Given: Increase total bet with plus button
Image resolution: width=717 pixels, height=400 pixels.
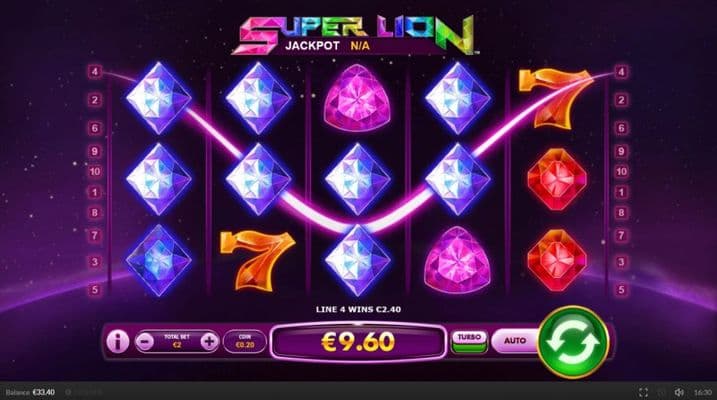Looking at the screenshot, I should pyautogui.click(x=209, y=341).
